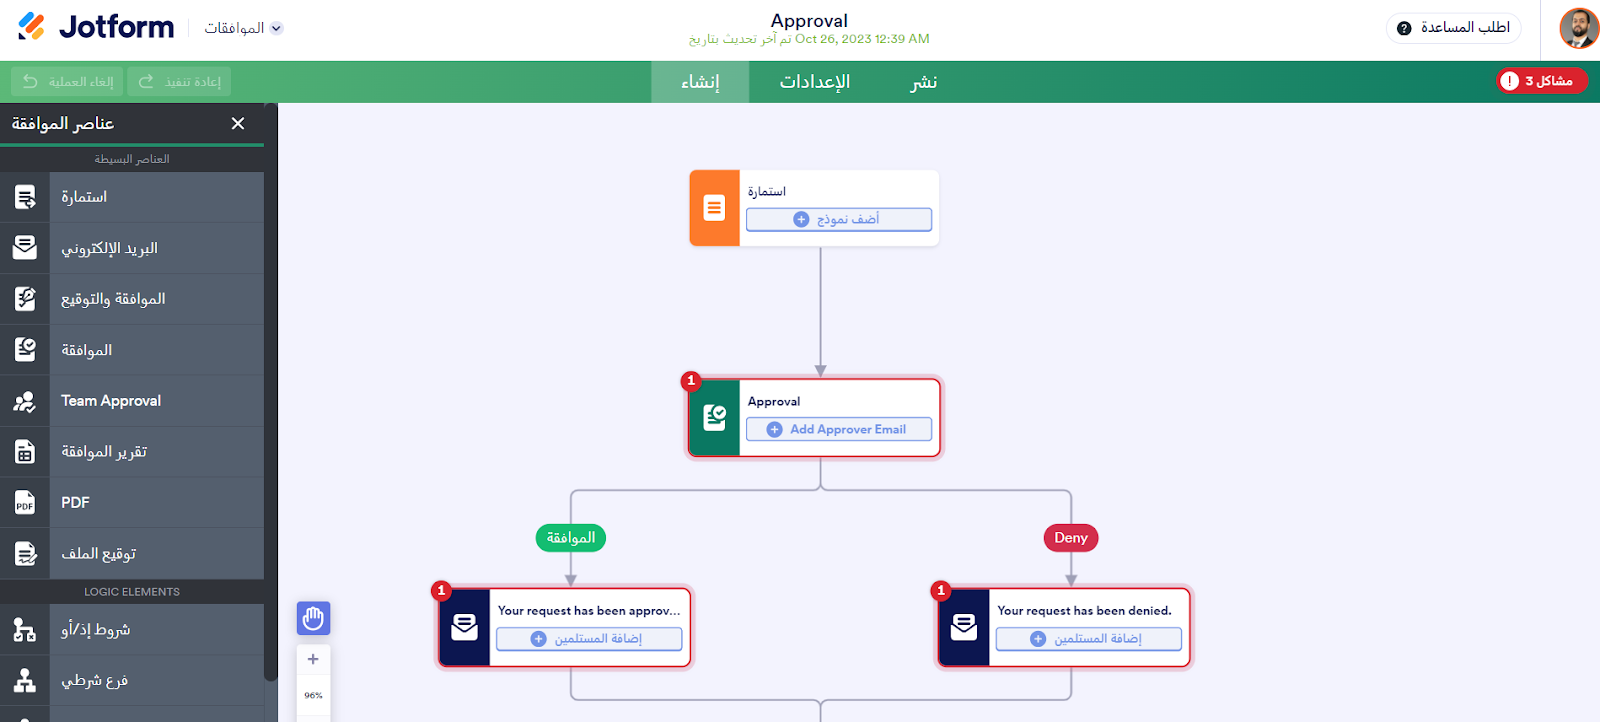Switch to the الإعدادات settings tab

coord(814,82)
